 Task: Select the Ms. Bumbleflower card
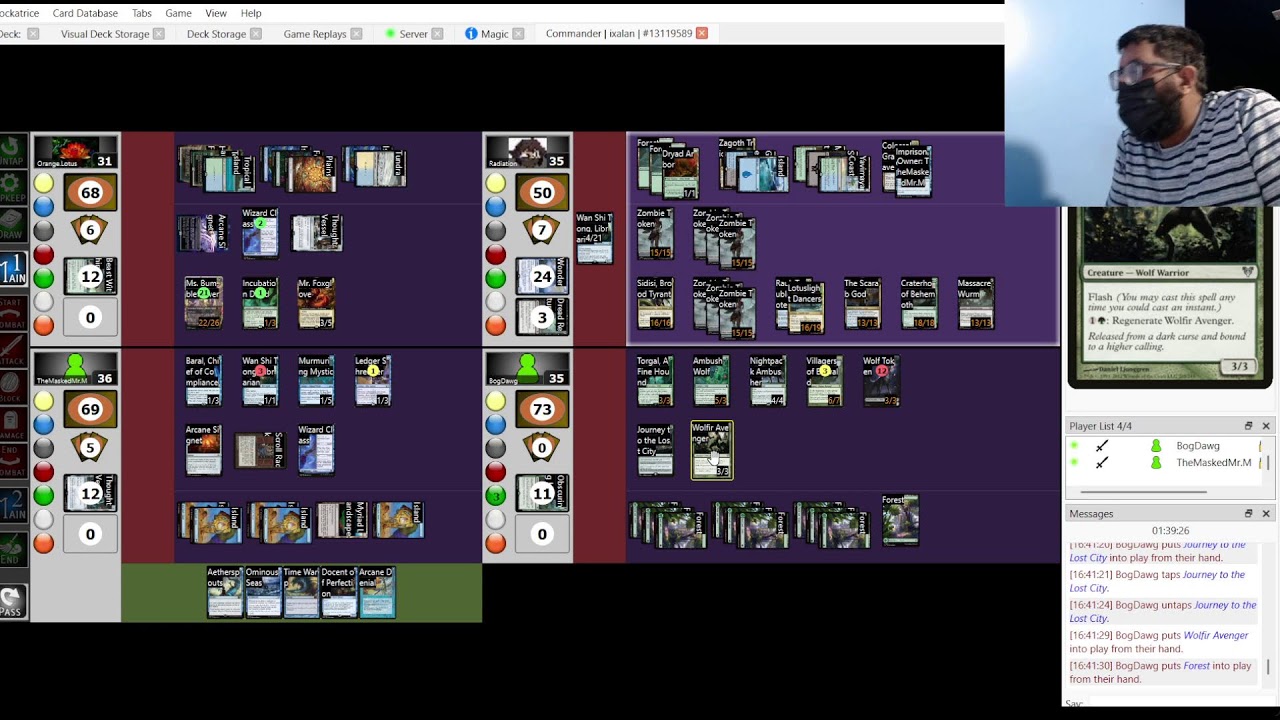coord(203,303)
